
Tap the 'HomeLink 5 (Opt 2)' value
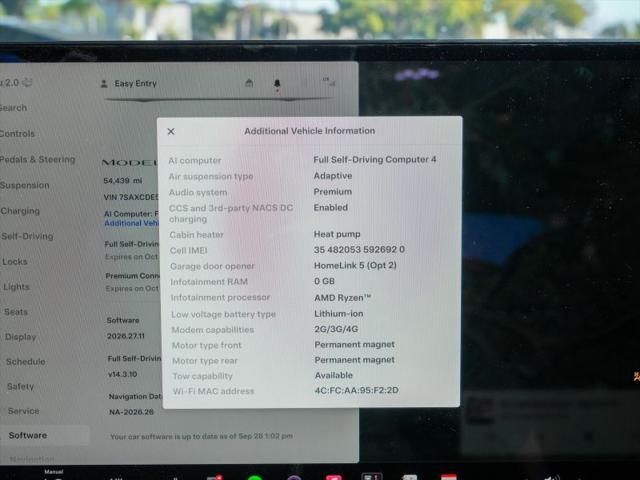[355, 266]
